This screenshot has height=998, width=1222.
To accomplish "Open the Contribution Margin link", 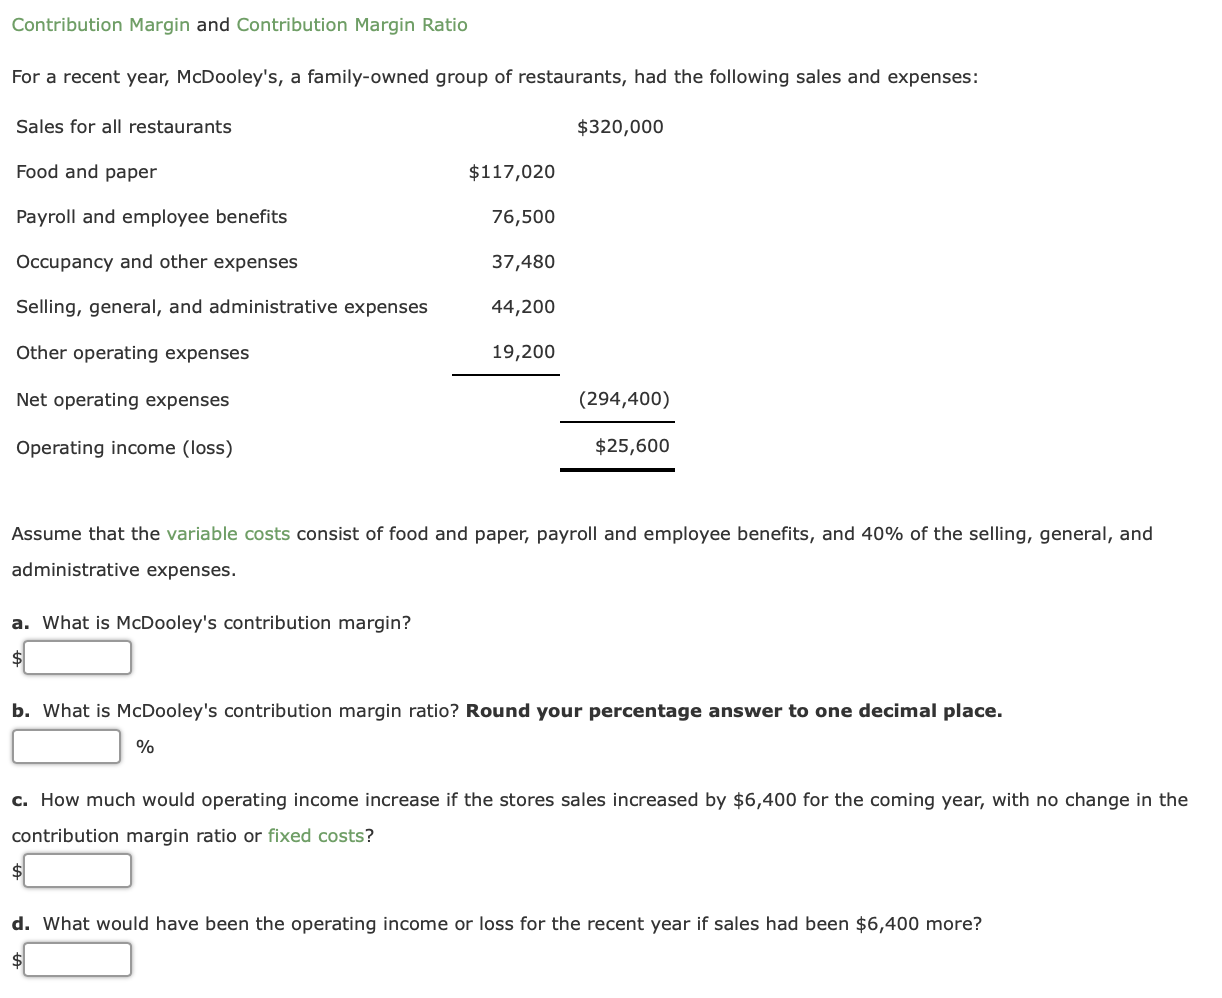I will (100, 24).
